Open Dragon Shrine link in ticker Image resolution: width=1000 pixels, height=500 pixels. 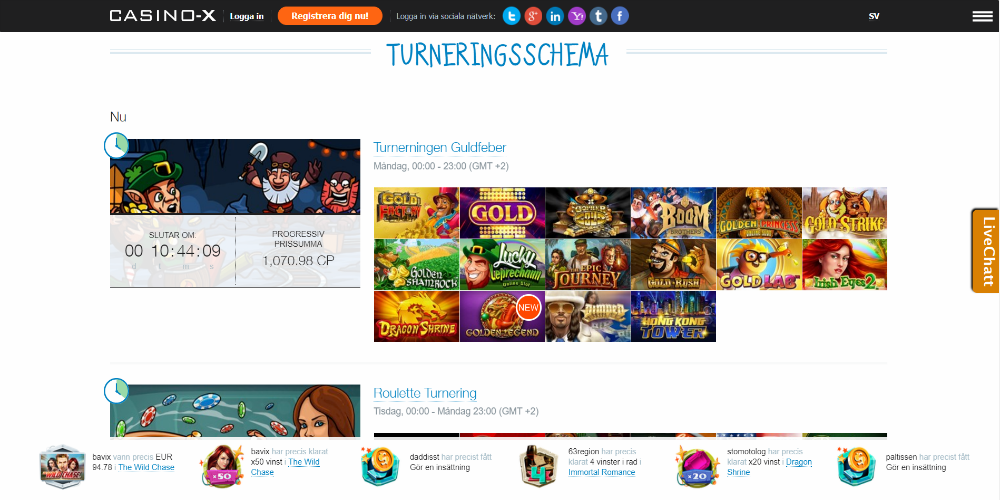(x=770, y=467)
